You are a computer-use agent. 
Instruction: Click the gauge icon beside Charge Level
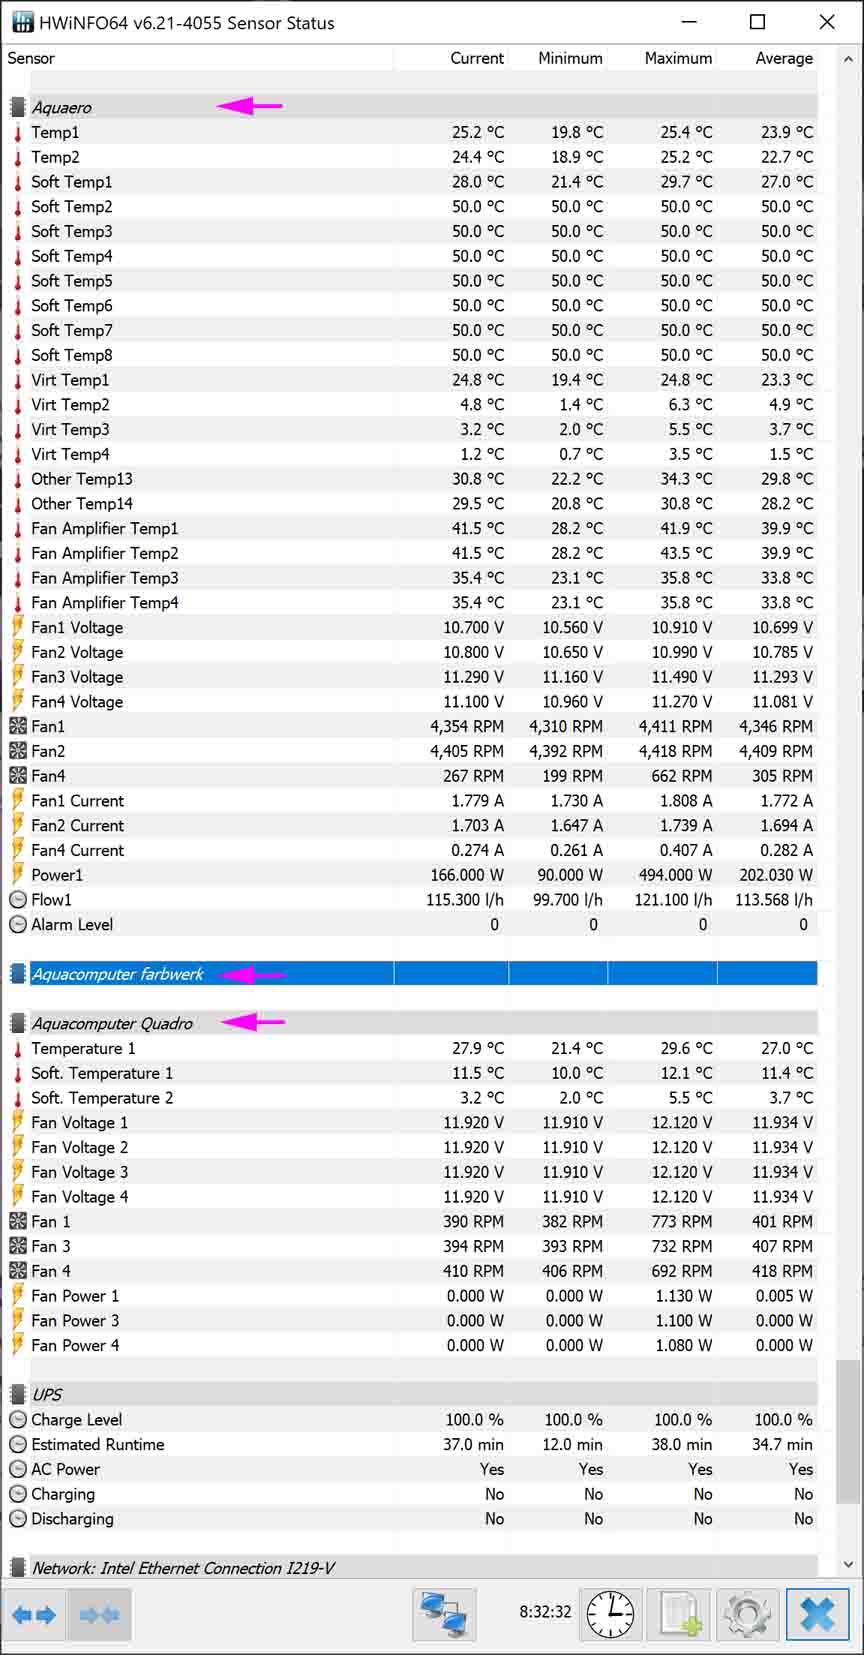click(18, 1419)
